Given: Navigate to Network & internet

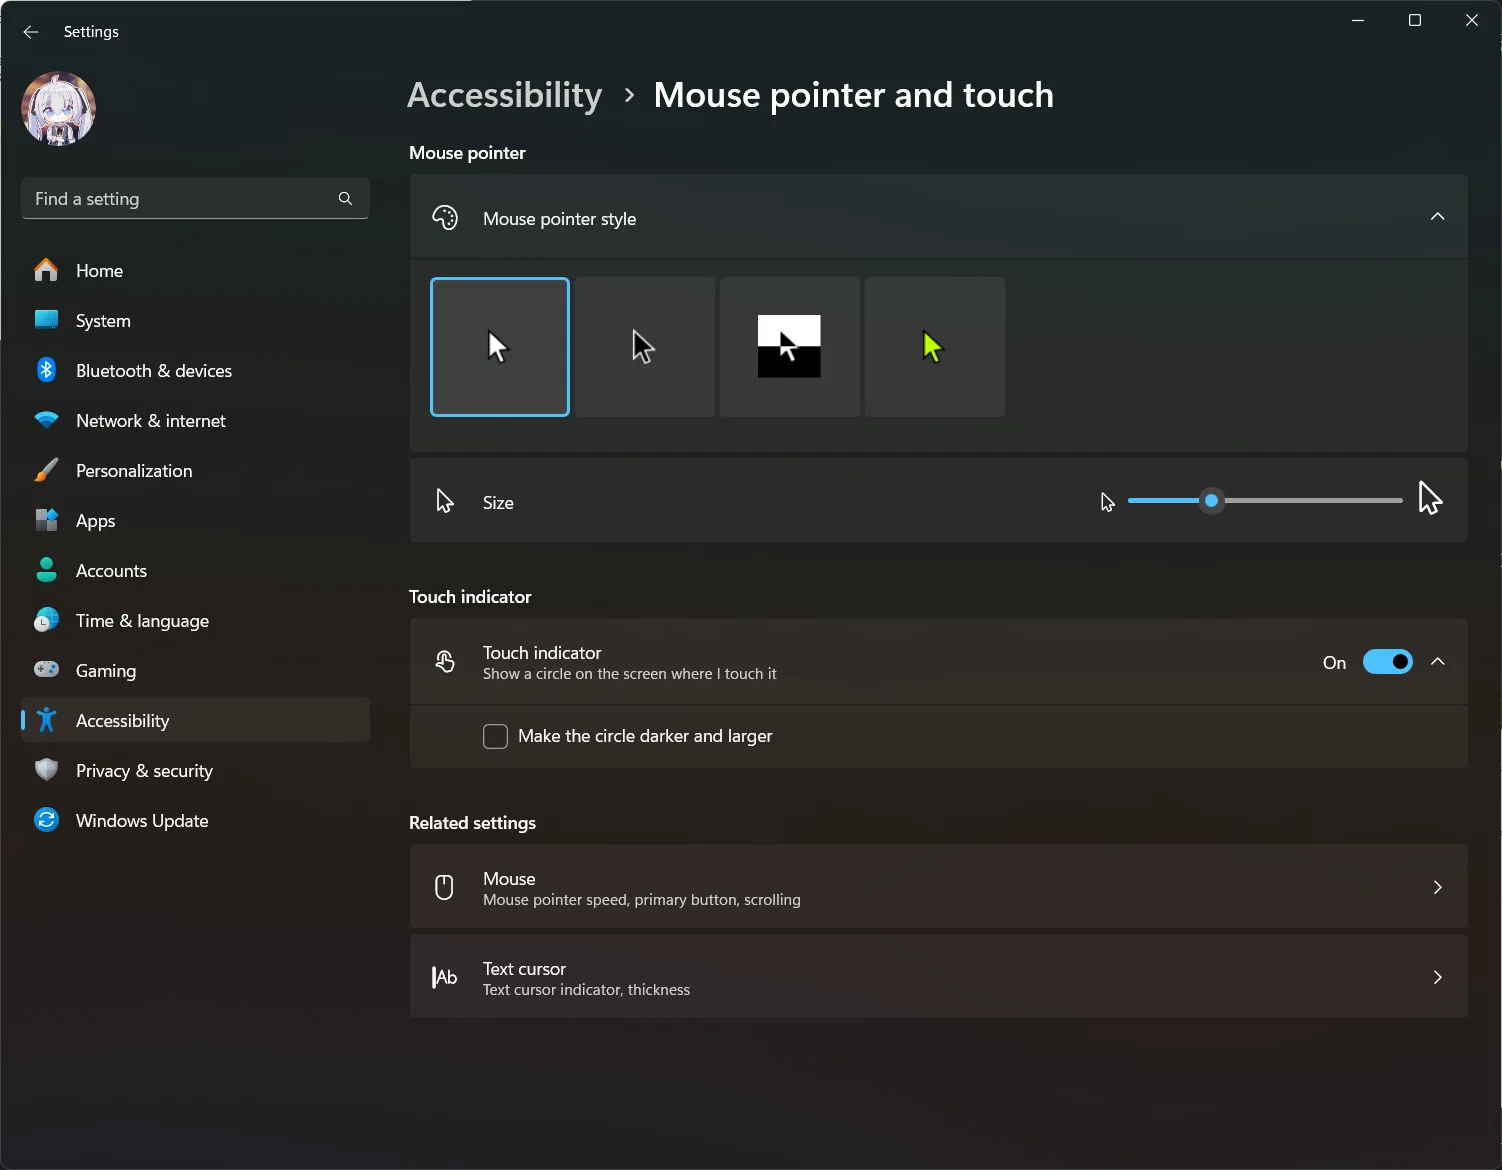Looking at the screenshot, I should click(195, 420).
